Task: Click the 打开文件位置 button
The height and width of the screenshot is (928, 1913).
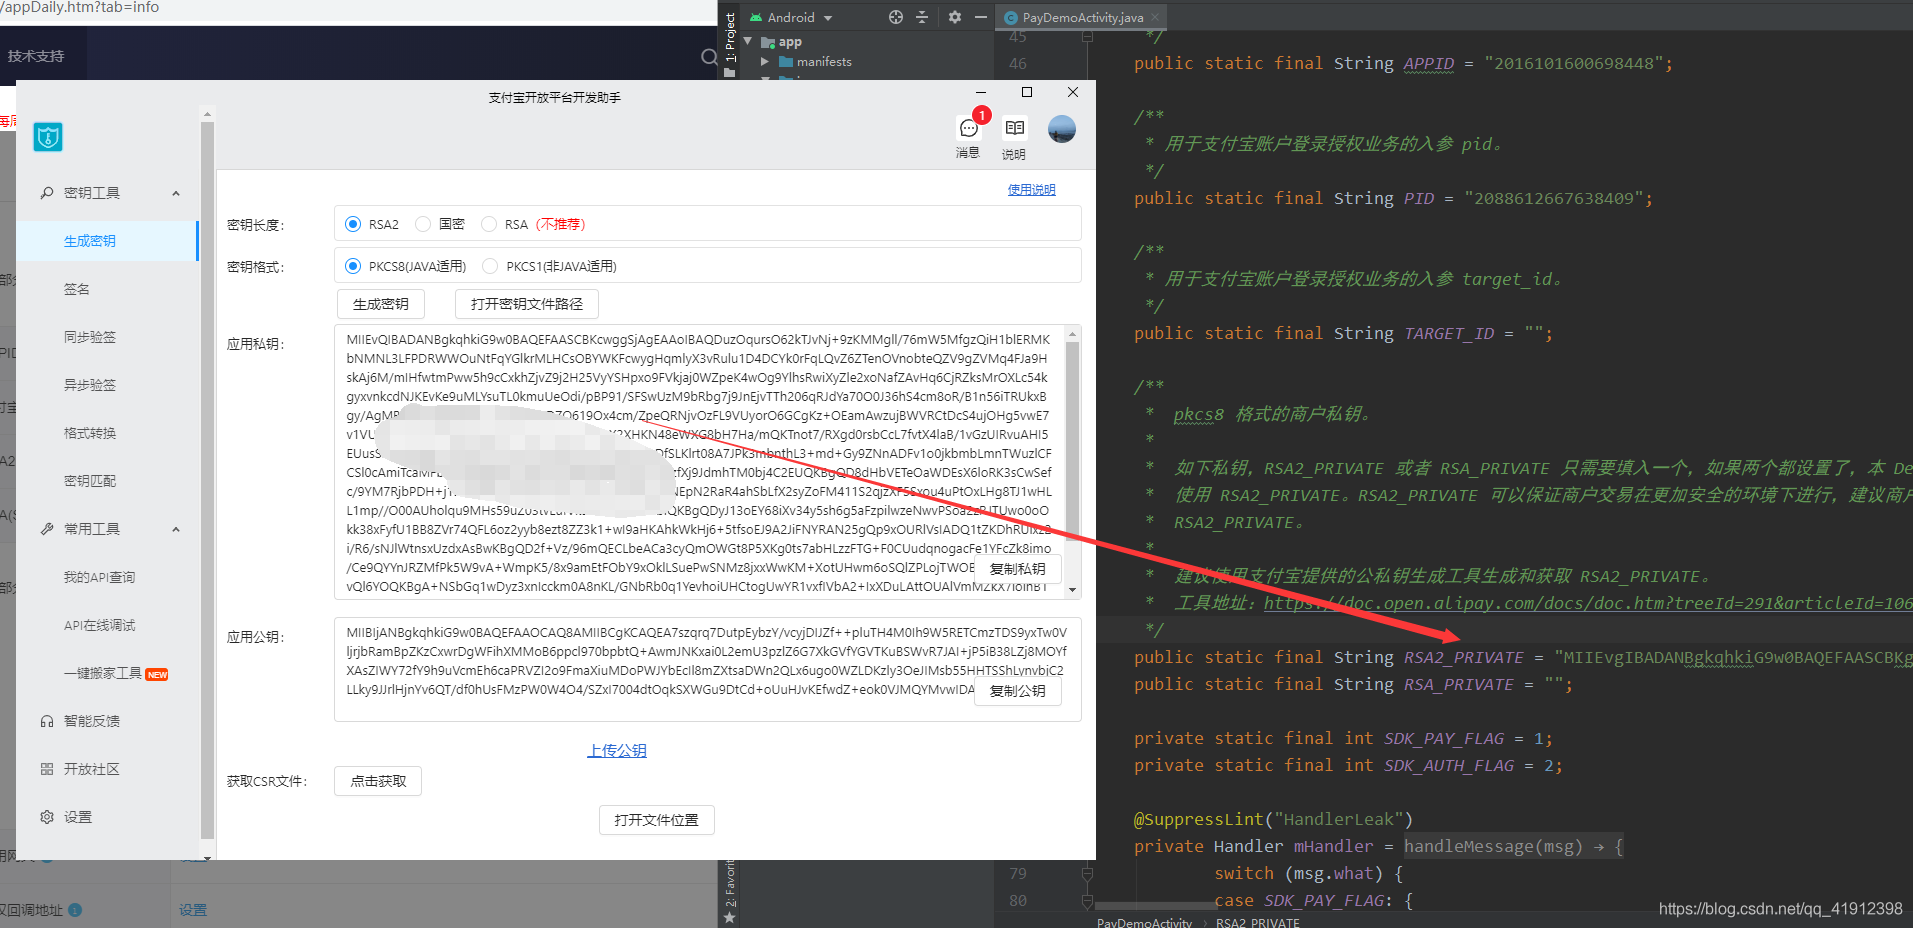Action: (x=657, y=820)
